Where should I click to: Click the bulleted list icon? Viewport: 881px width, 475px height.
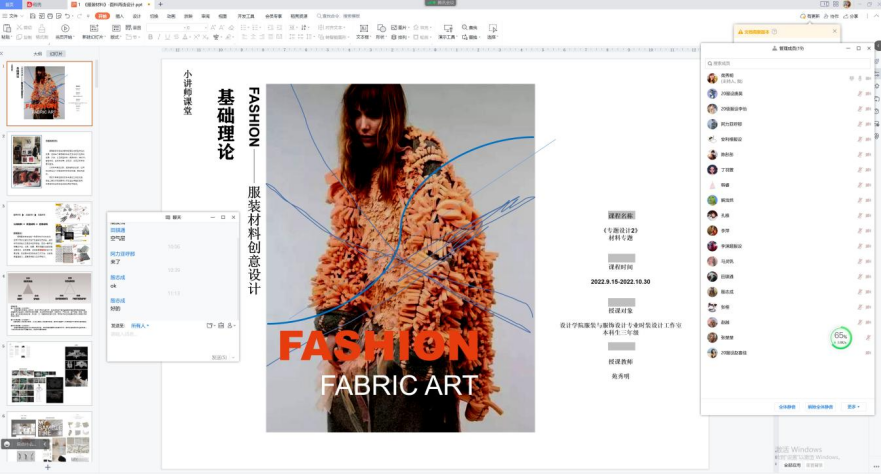(x=244, y=27)
